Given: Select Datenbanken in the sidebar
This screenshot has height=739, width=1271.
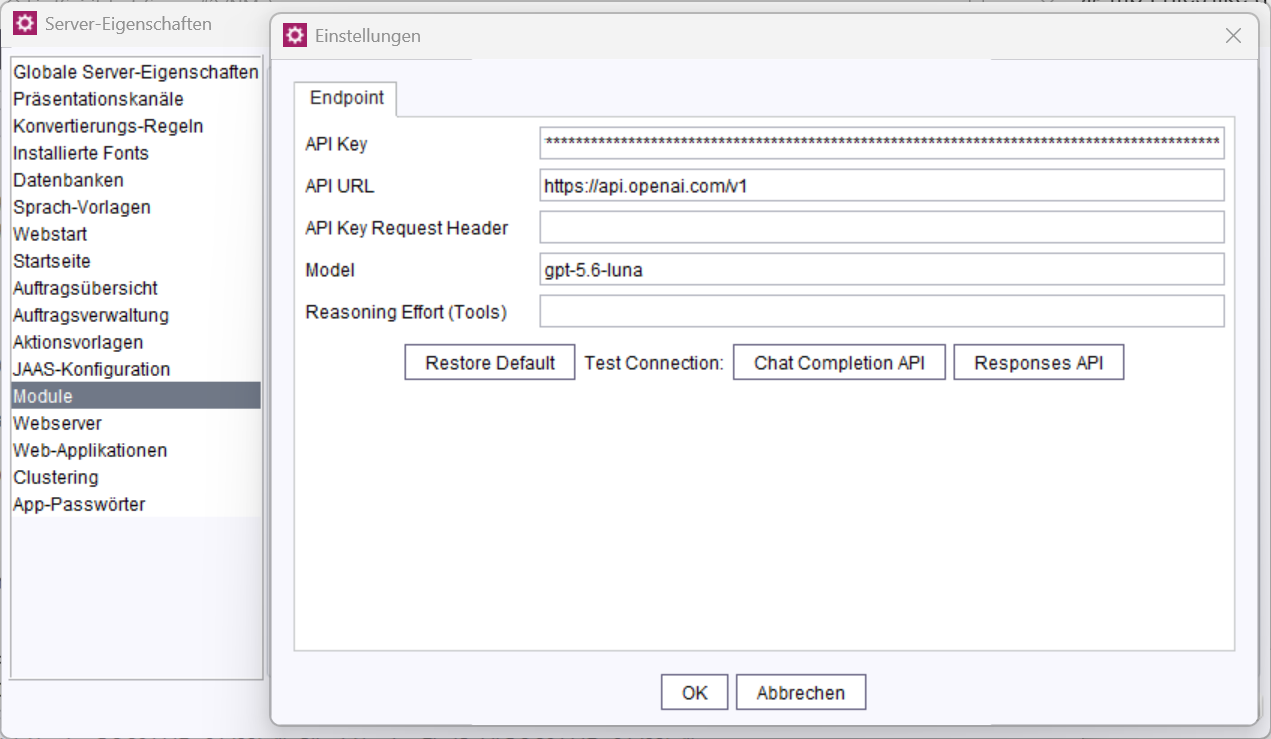Looking at the screenshot, I should (x=136, y=180).
